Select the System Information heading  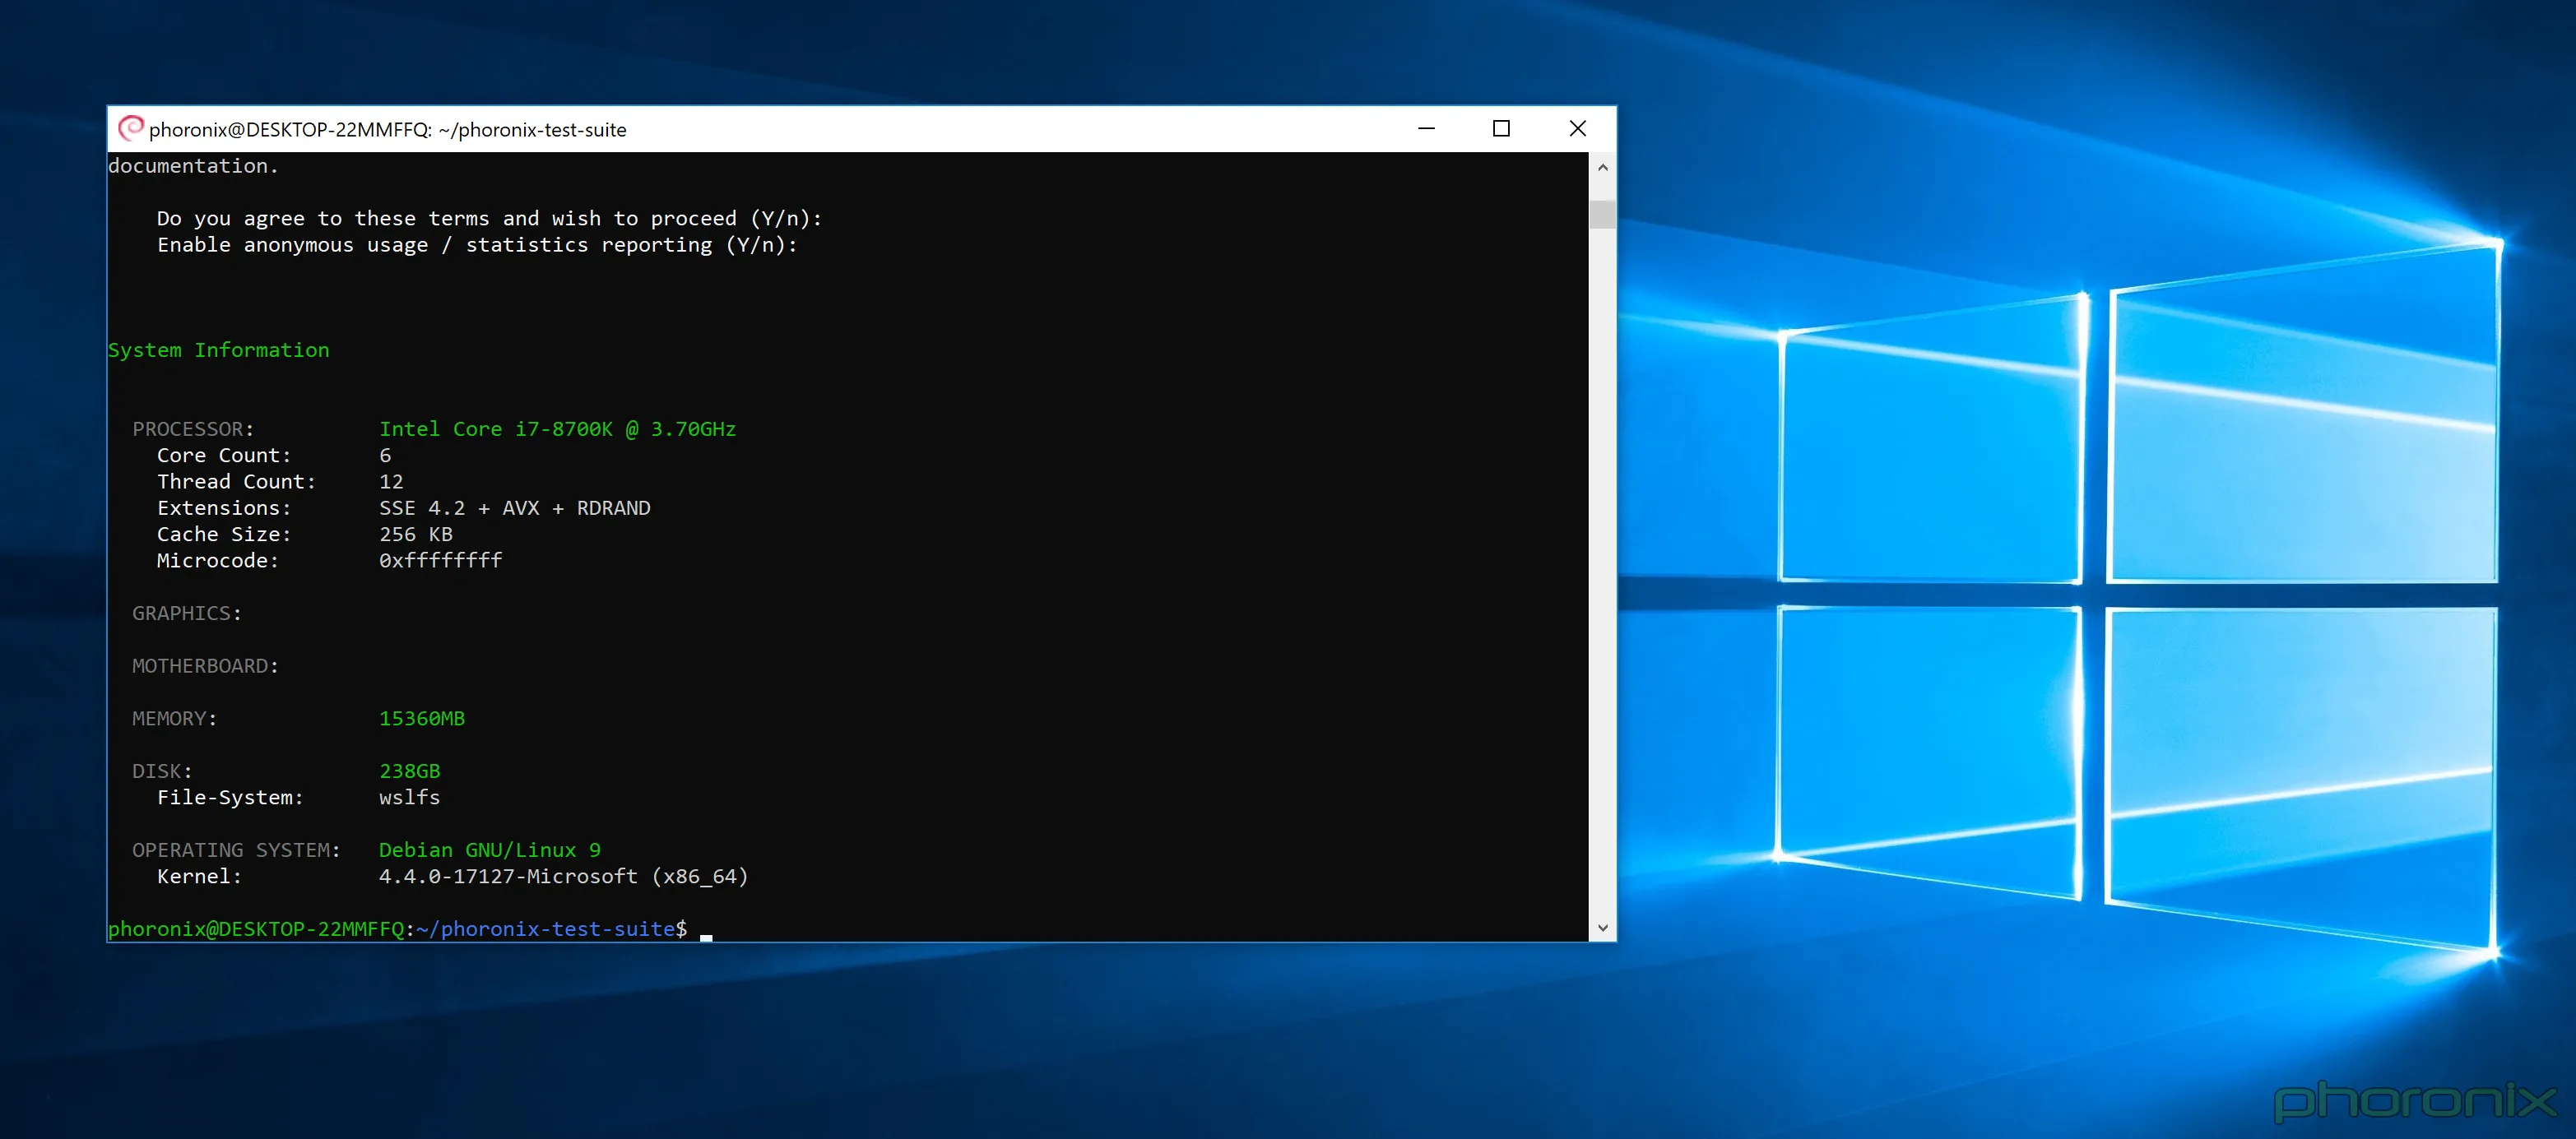coord(219,349)
